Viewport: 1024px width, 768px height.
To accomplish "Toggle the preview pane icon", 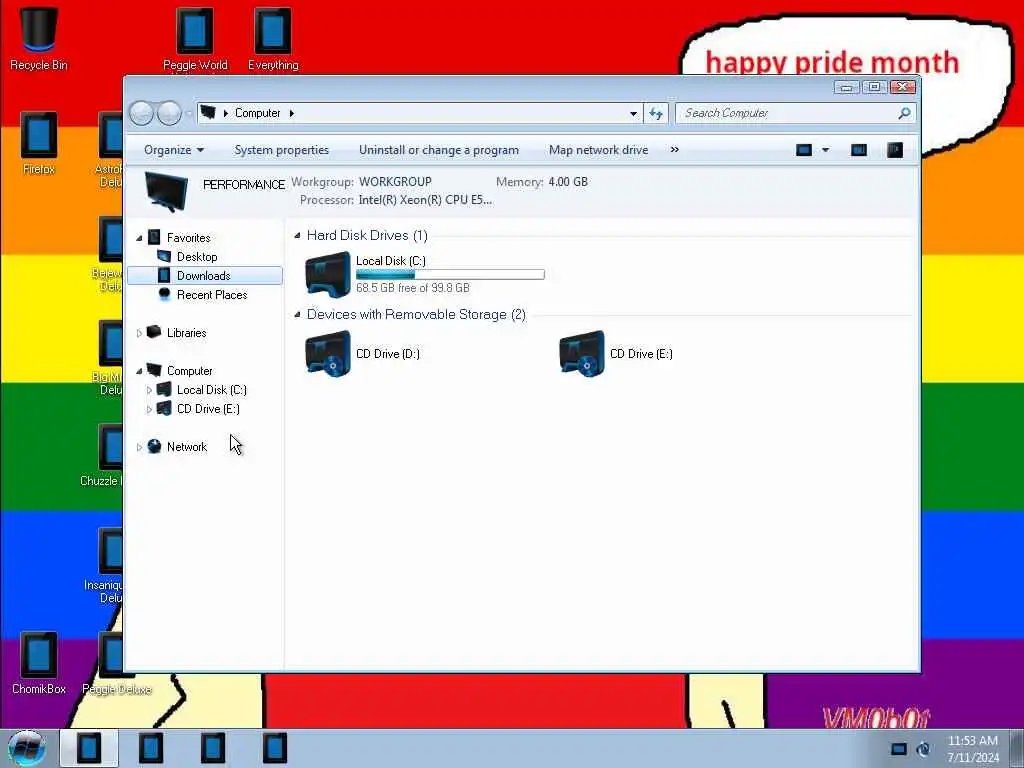I will (859, 150).
